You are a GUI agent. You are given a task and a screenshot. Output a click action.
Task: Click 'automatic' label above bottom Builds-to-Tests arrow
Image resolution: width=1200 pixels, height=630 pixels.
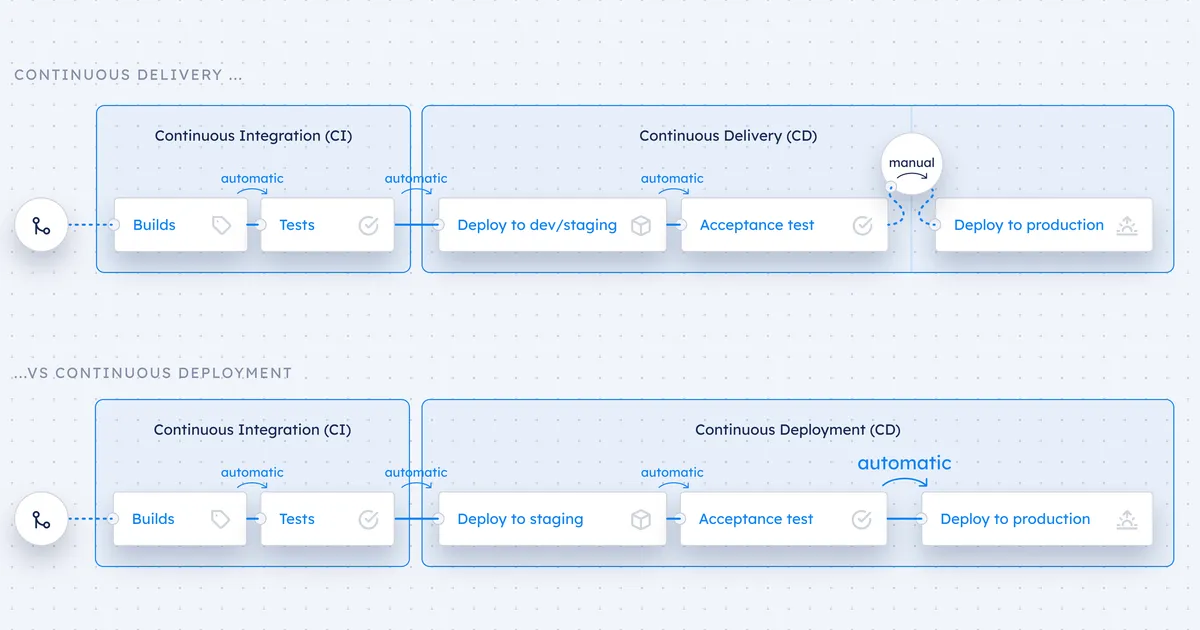(252, 472)
